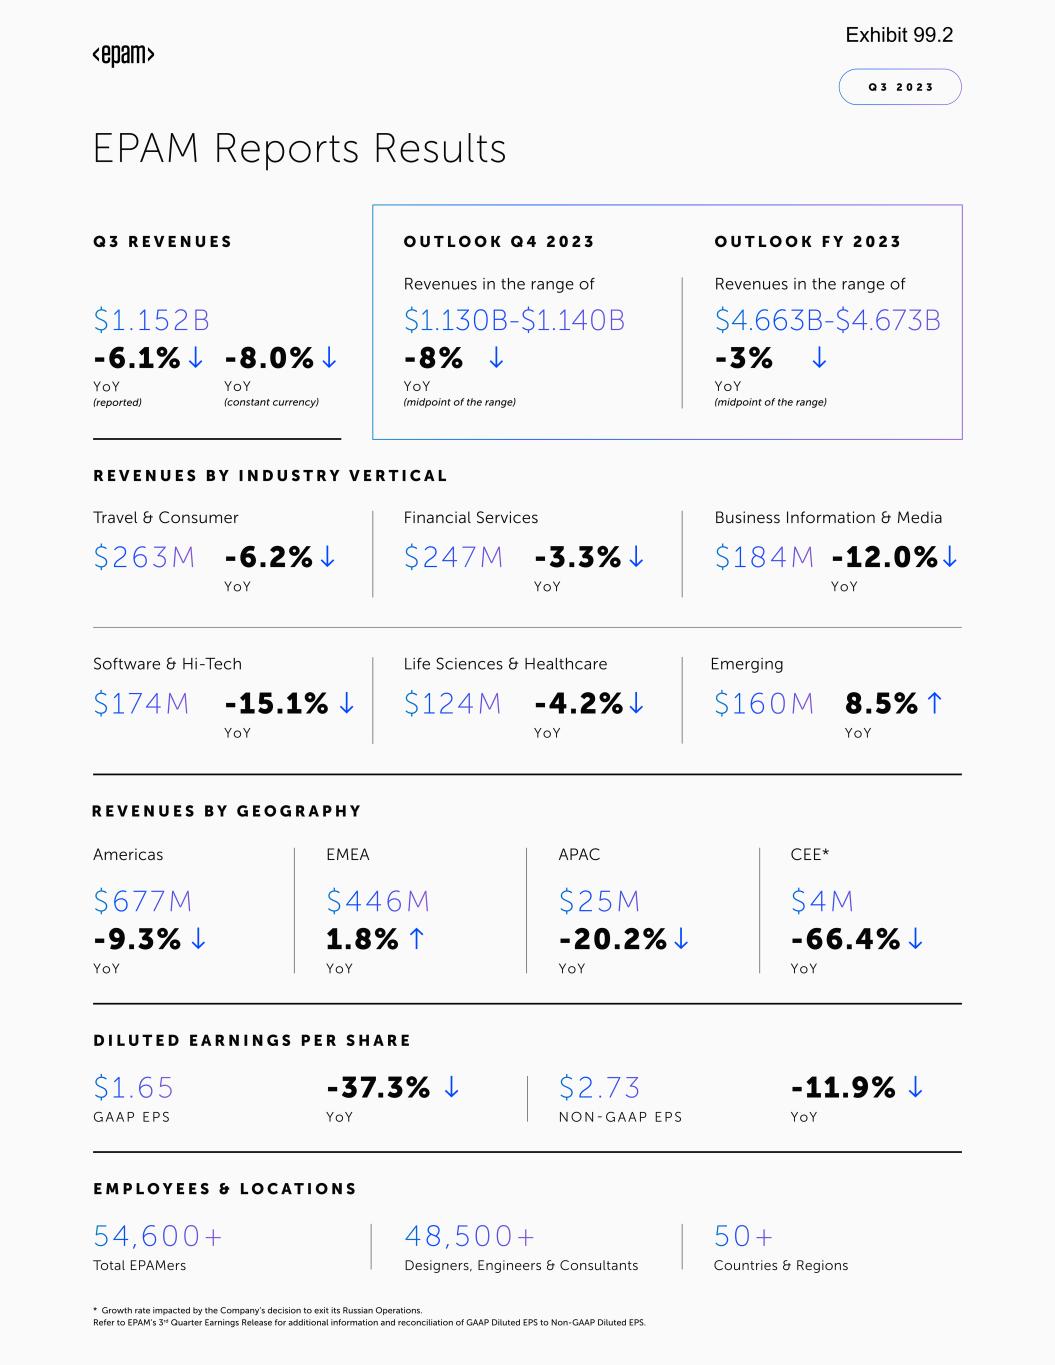Select the Outlook Q4 2023 heading

click(x=499, y=242)
